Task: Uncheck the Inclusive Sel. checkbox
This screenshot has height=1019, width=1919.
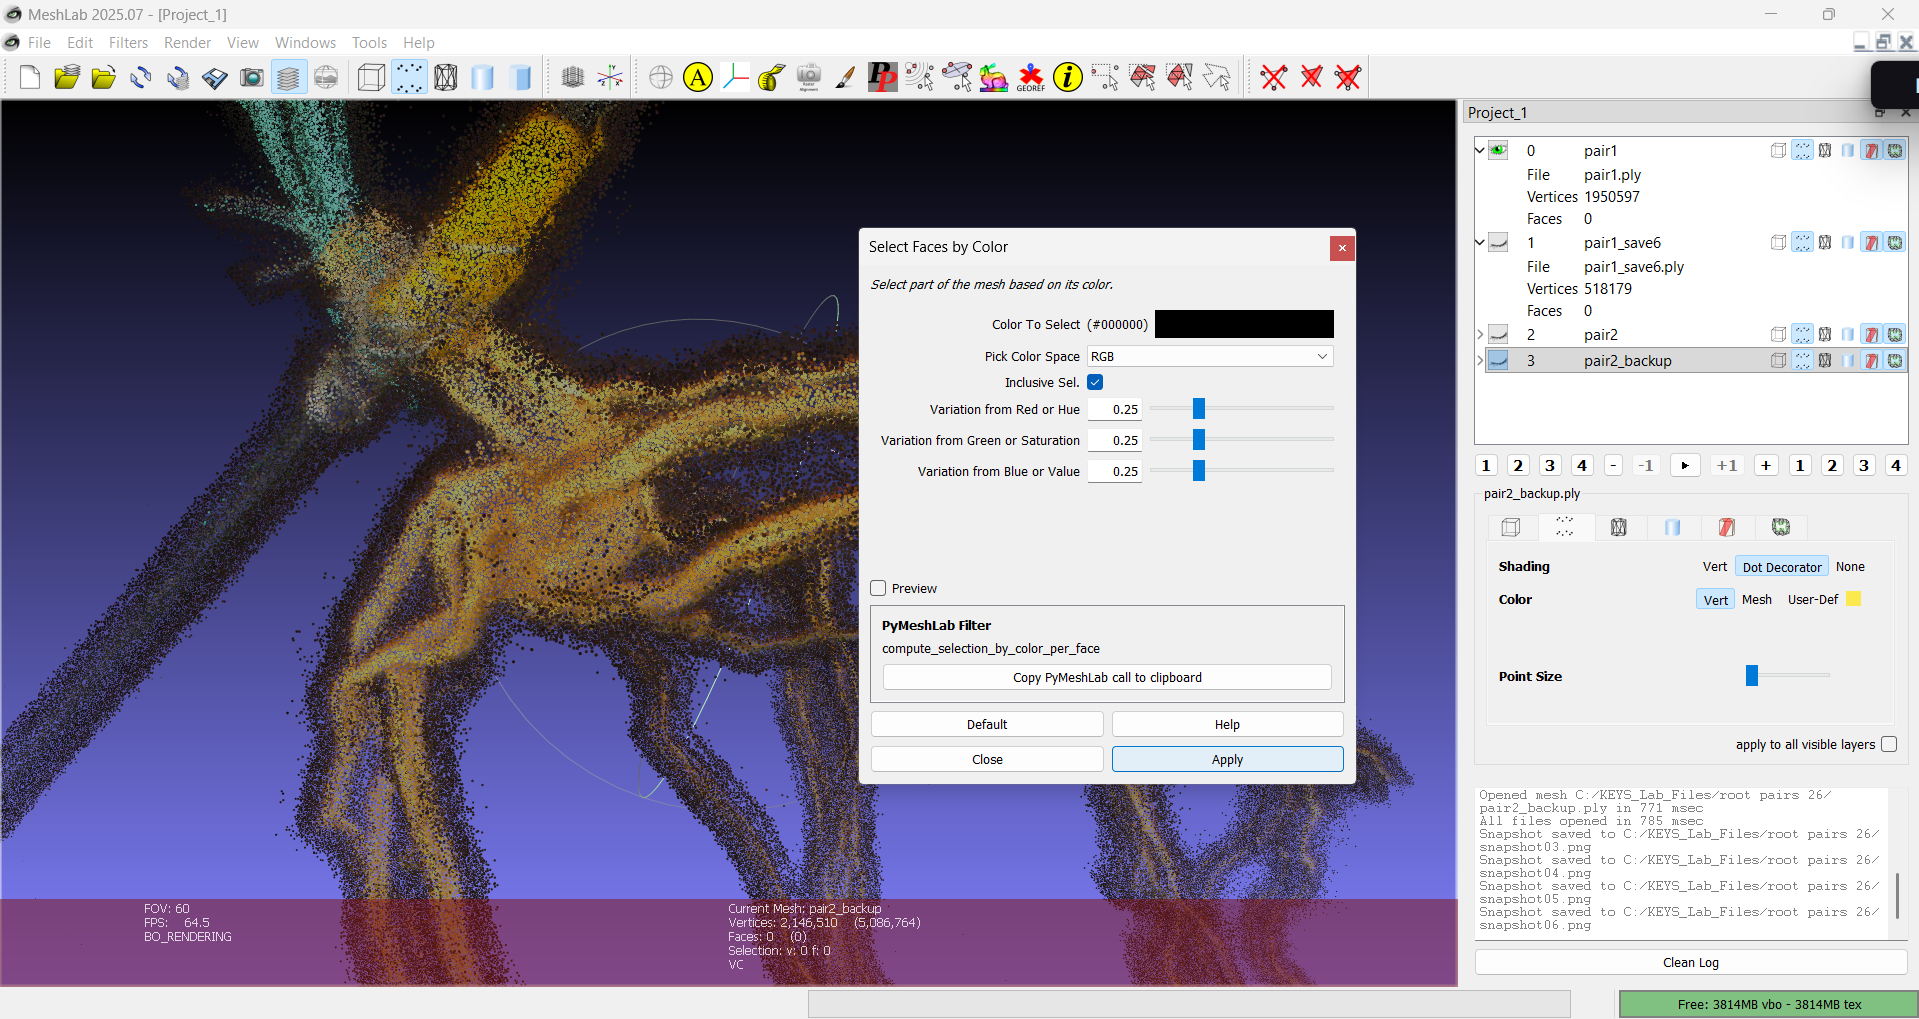Action: pos(1095,382)
